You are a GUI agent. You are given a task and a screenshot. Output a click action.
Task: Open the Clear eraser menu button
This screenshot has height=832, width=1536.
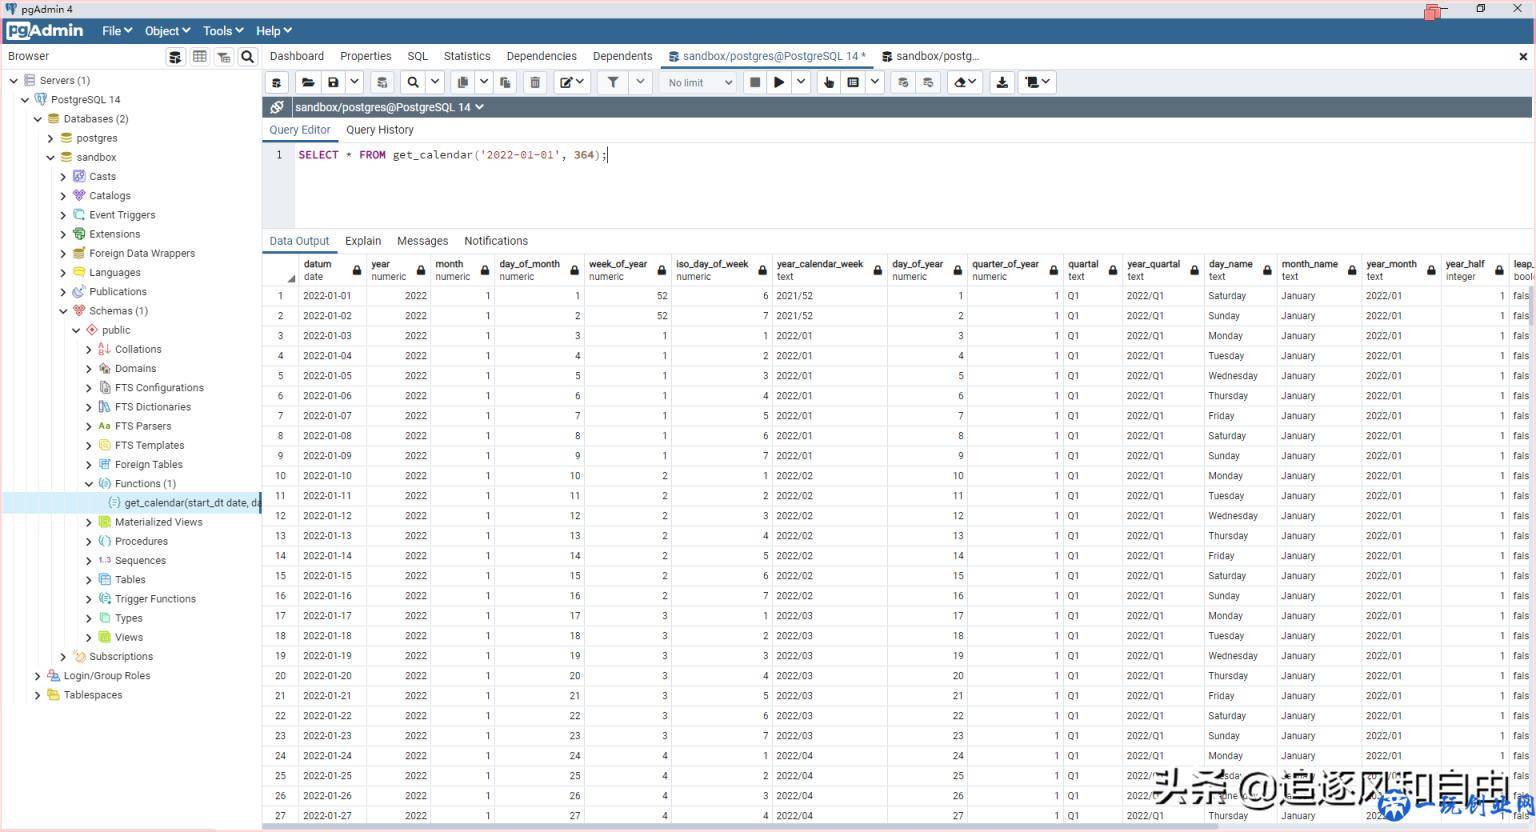tap(964, 82)
